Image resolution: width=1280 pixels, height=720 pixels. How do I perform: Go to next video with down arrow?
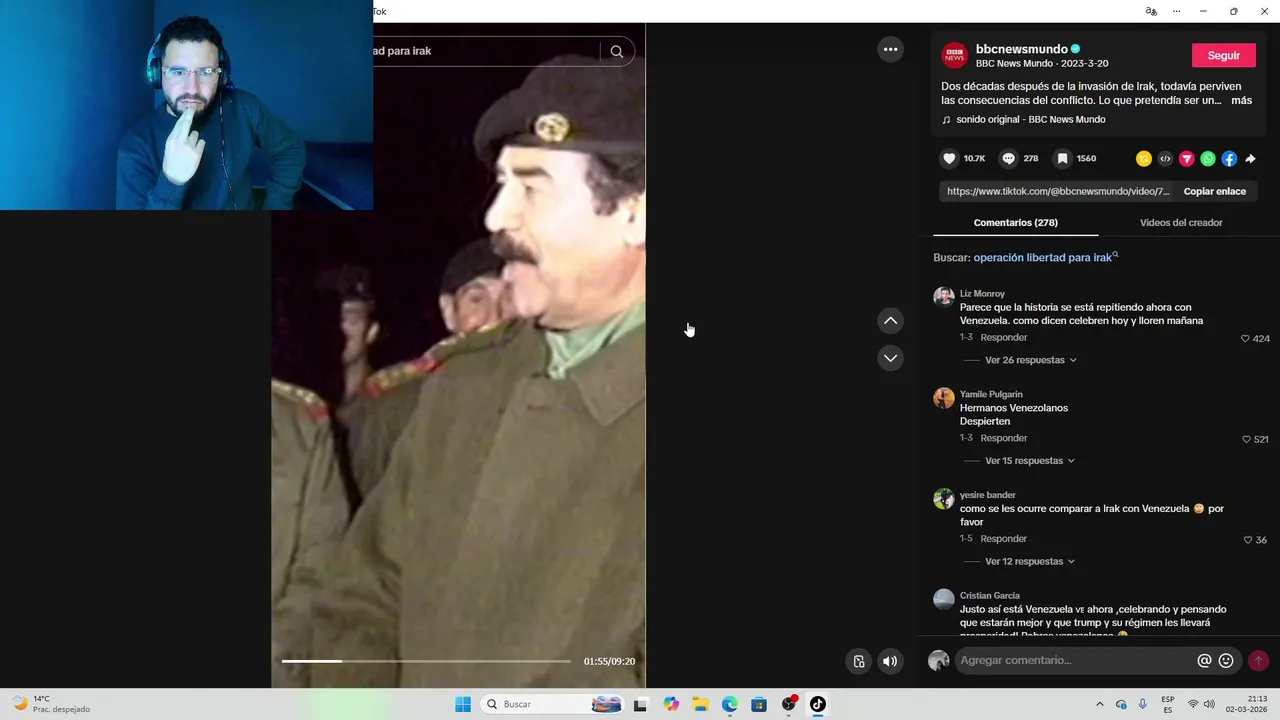(x=890, y=357)
